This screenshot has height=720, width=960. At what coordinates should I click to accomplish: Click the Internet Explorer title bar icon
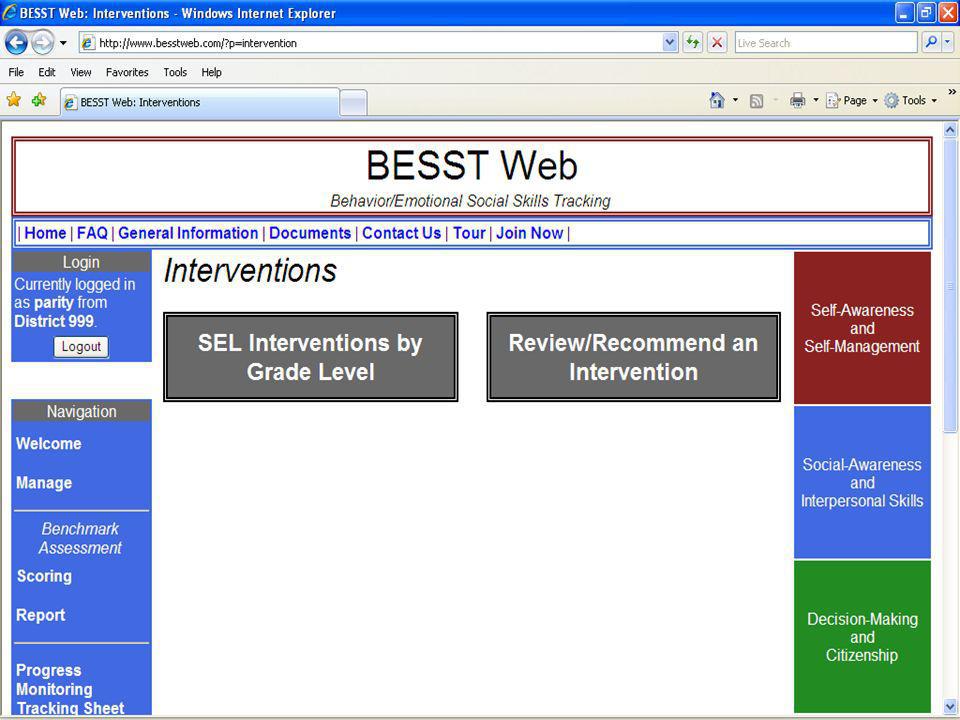(9, 12)
